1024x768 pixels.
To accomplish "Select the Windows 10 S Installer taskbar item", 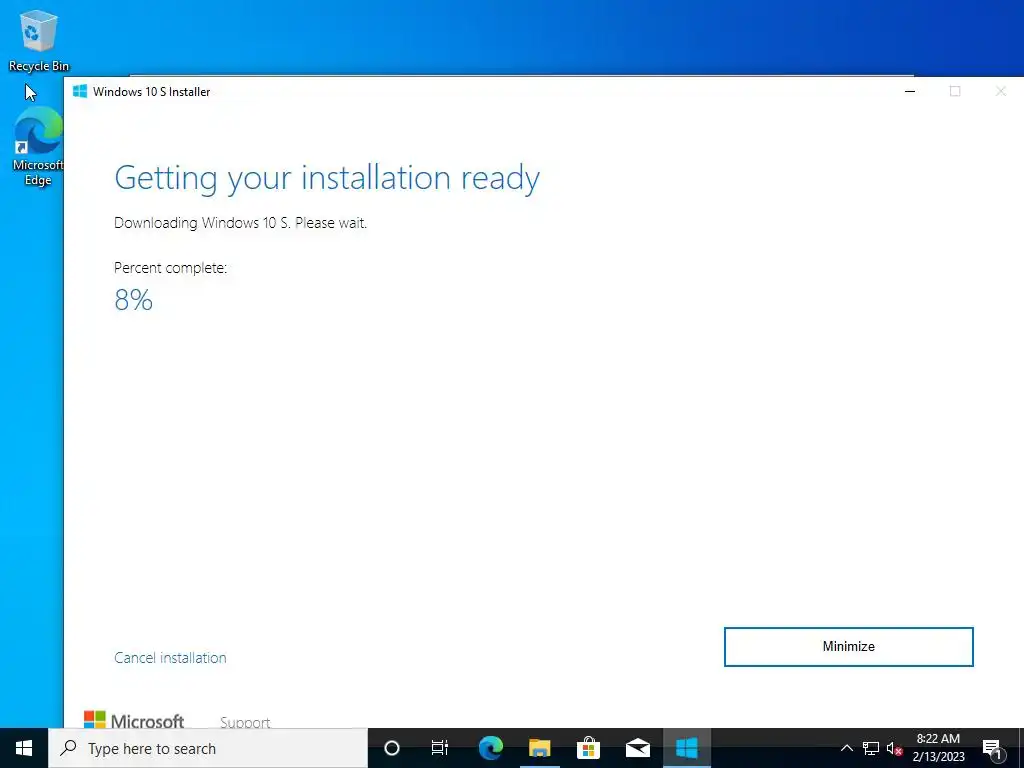I will pos(686,748).
